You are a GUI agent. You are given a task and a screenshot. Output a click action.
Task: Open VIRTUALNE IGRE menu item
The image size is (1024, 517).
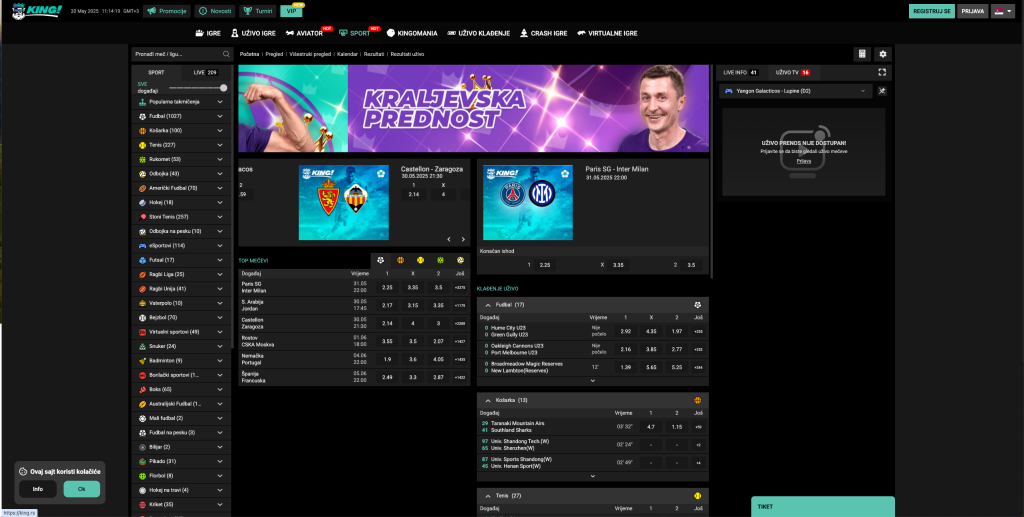tap(607, 33)
